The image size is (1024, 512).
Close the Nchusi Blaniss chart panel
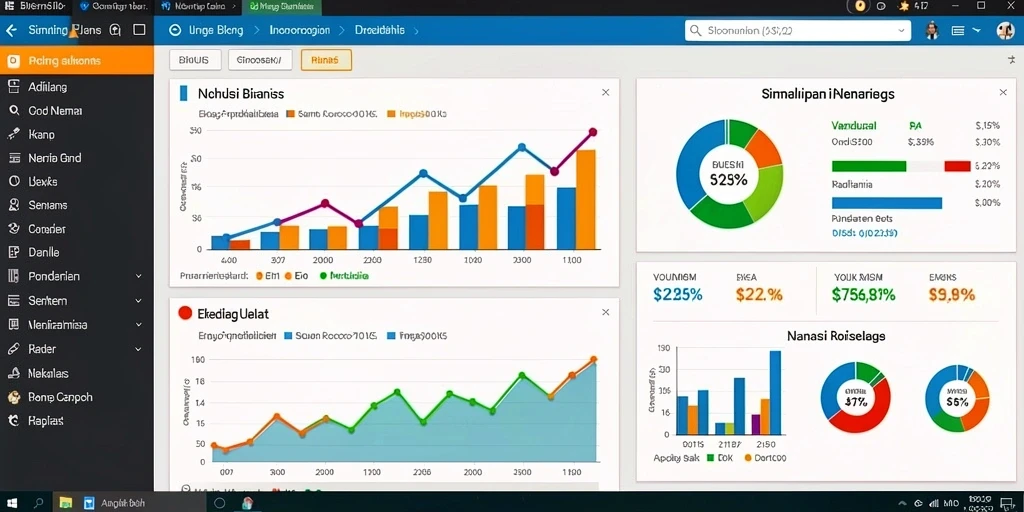(605, 93)
